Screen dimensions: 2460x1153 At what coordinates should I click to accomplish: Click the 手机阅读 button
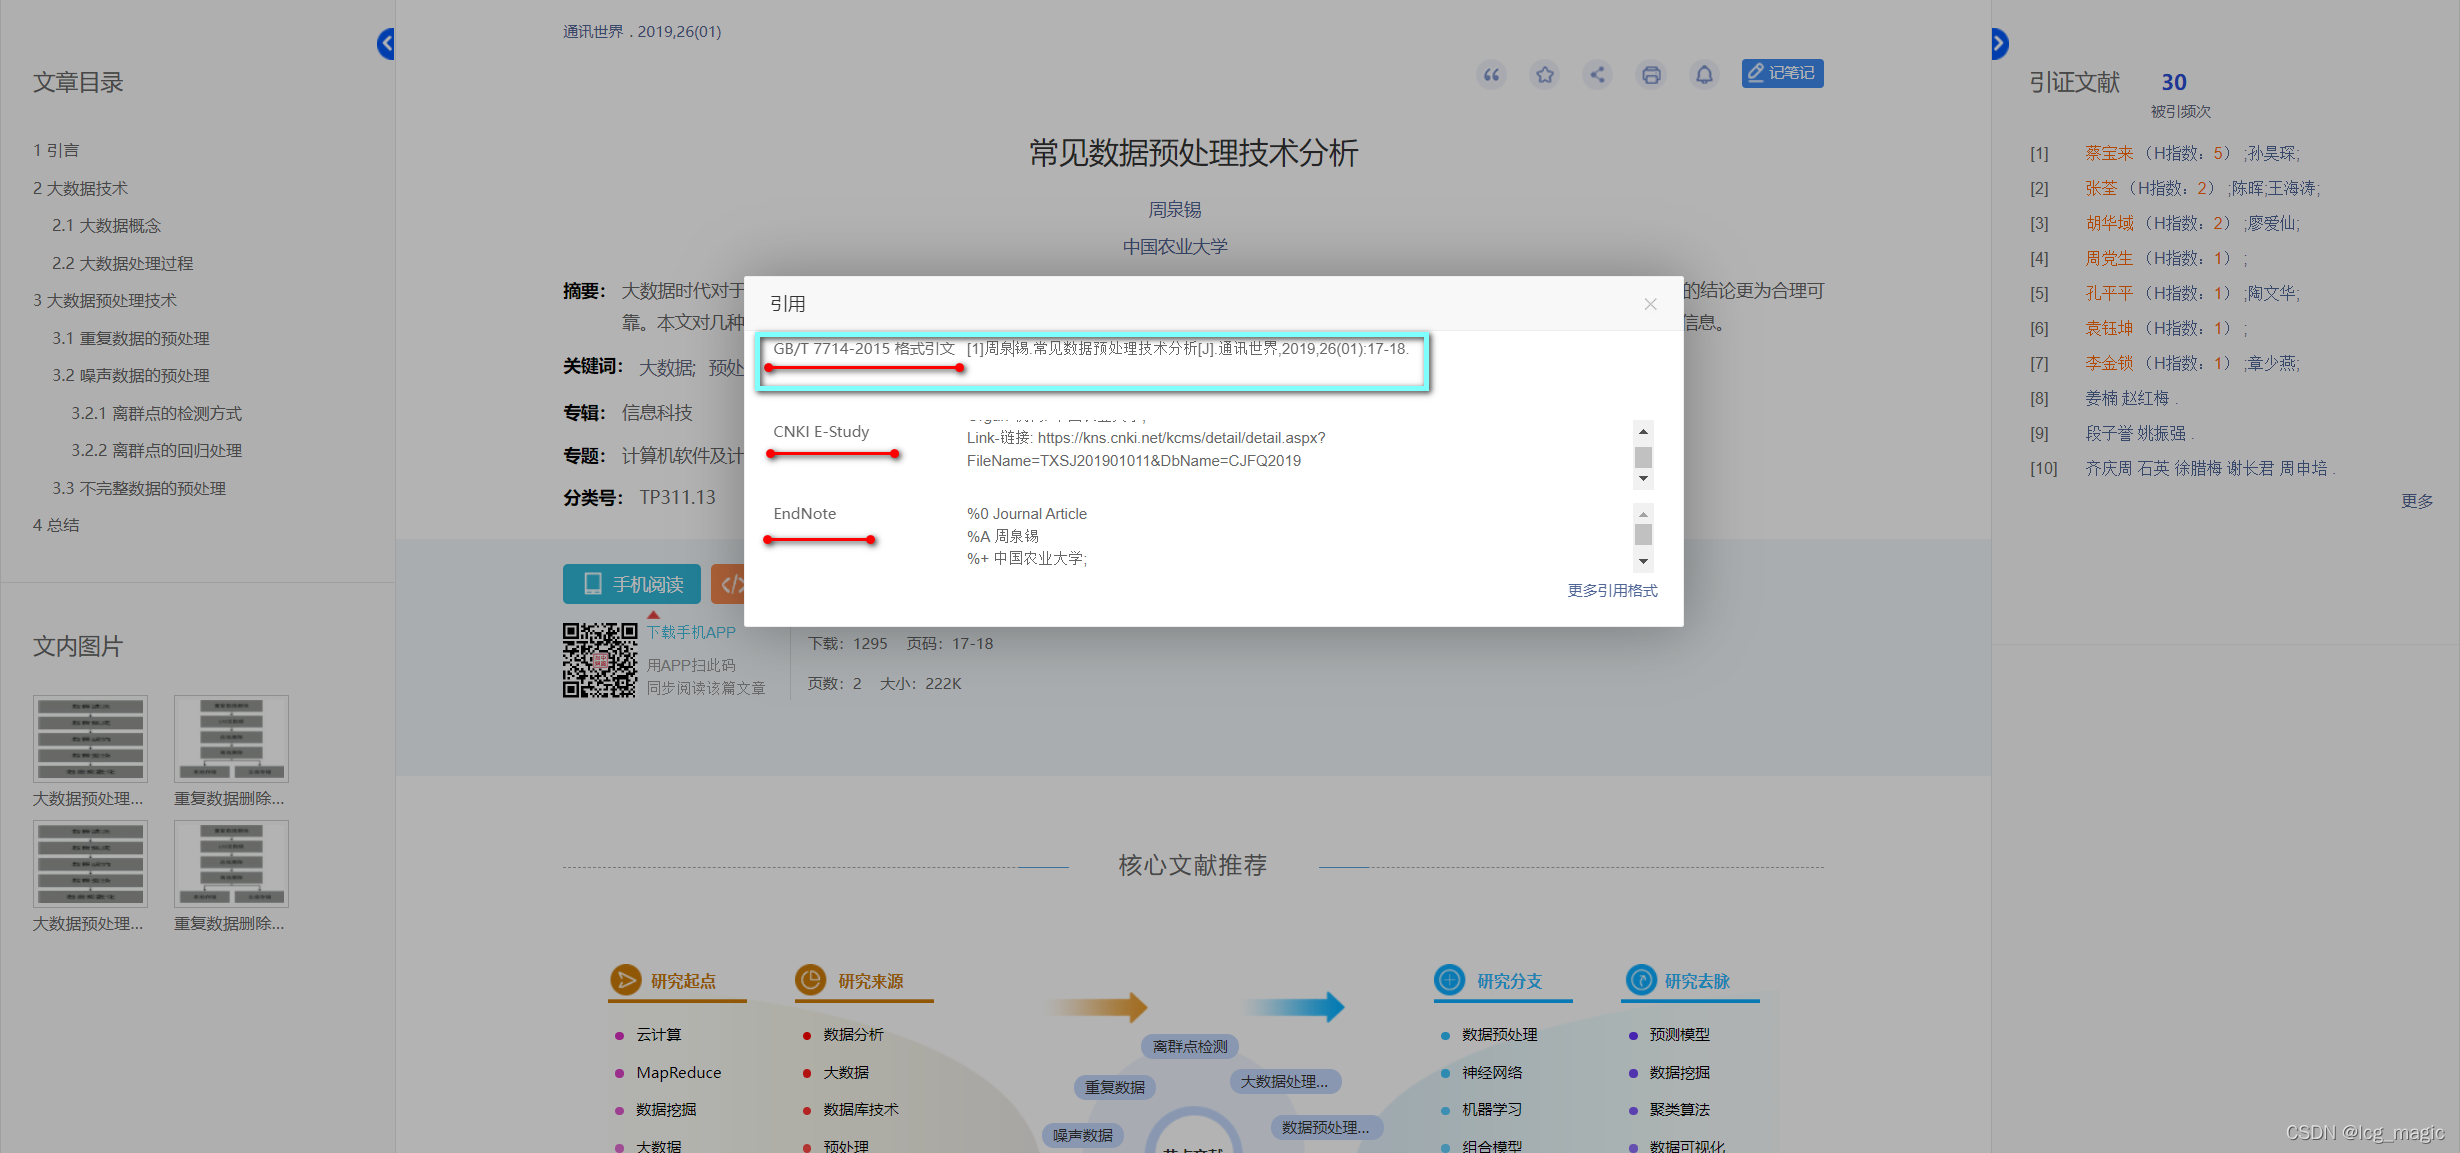point(632,584)
